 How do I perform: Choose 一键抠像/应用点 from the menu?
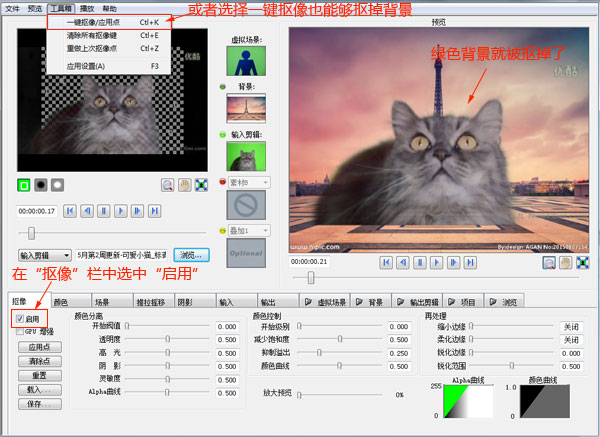(109, 22)
